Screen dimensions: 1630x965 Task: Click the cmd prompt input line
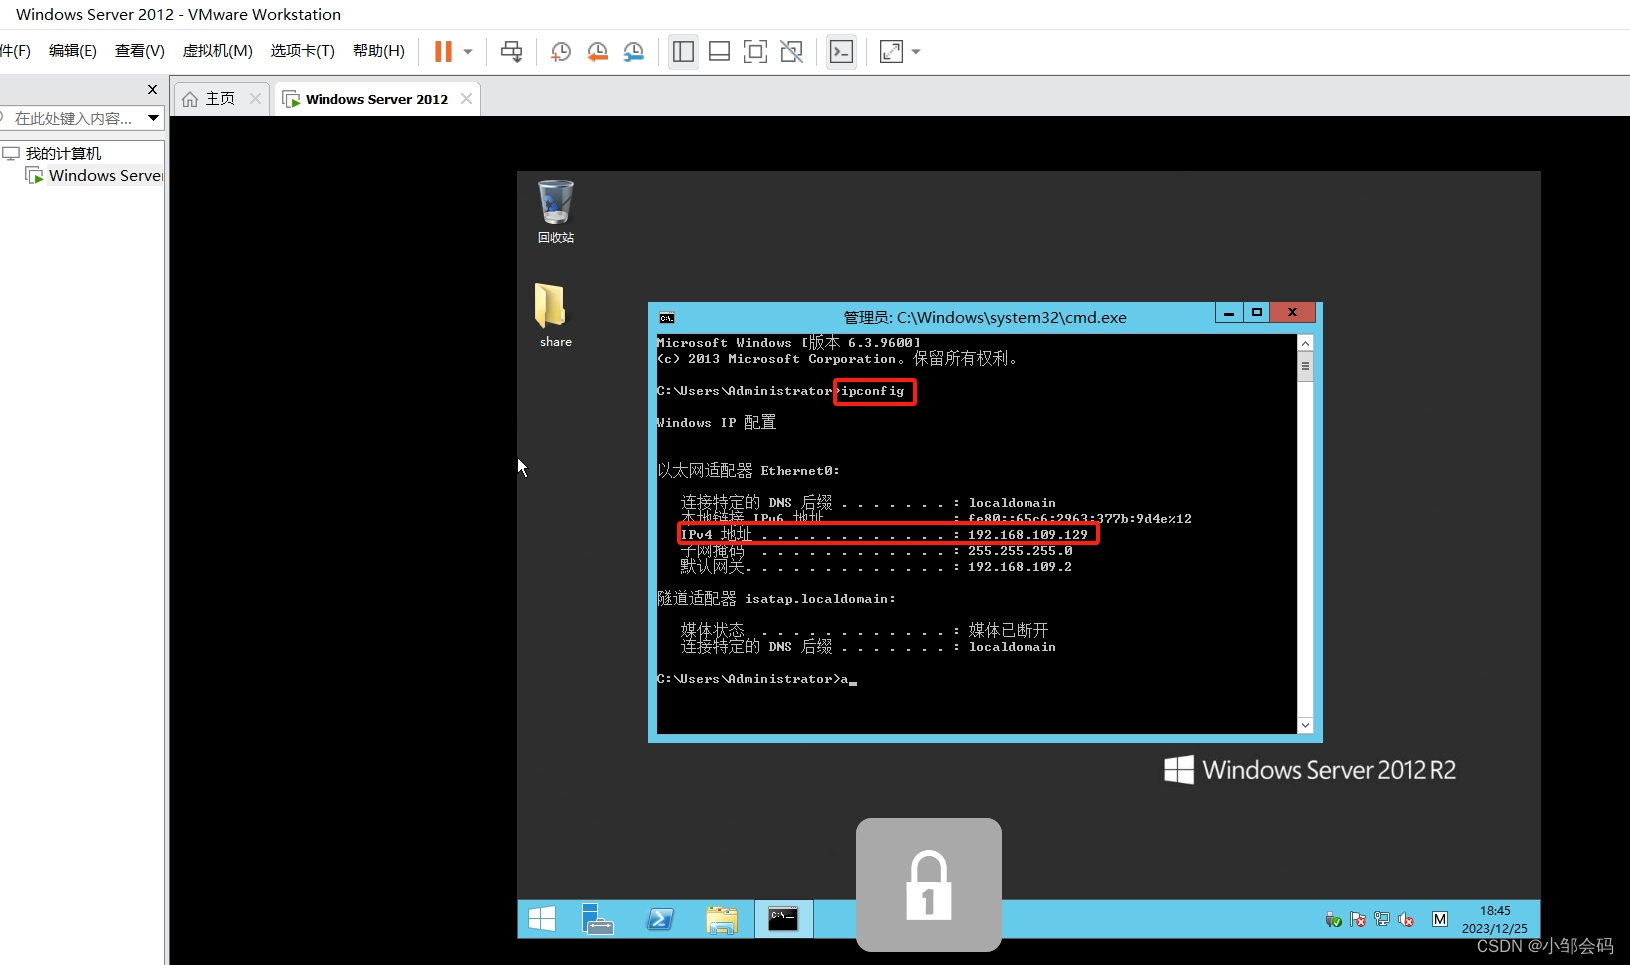pos(757,679)
